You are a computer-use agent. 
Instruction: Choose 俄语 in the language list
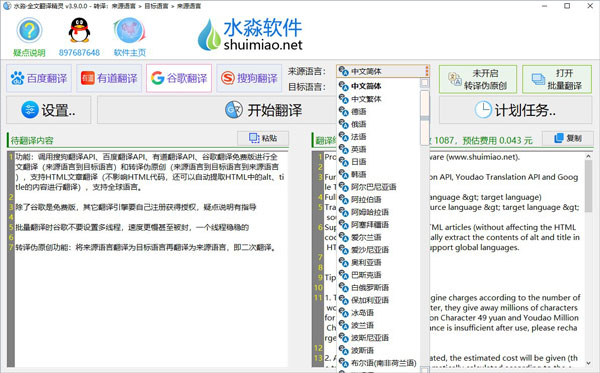coord(378,124)
